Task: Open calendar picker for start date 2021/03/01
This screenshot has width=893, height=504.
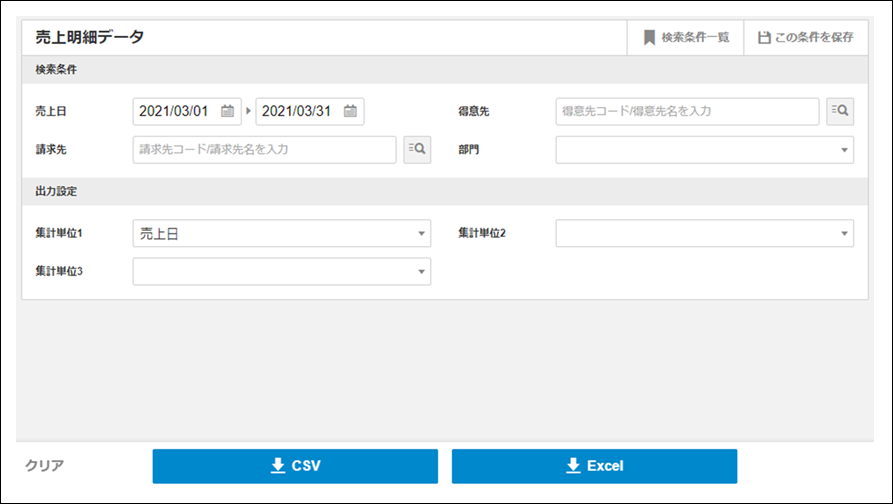Action: tap(227, 111)
